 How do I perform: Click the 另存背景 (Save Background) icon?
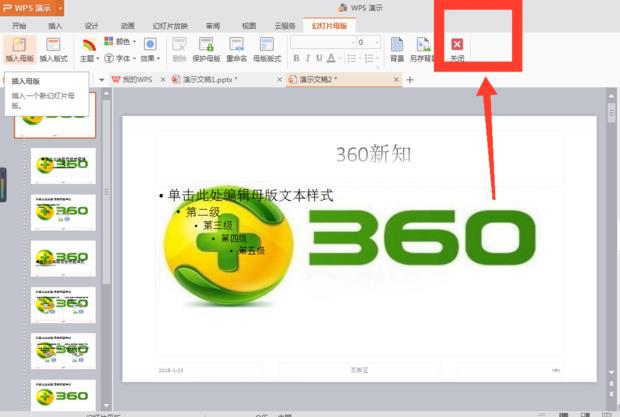click(423, 44)
